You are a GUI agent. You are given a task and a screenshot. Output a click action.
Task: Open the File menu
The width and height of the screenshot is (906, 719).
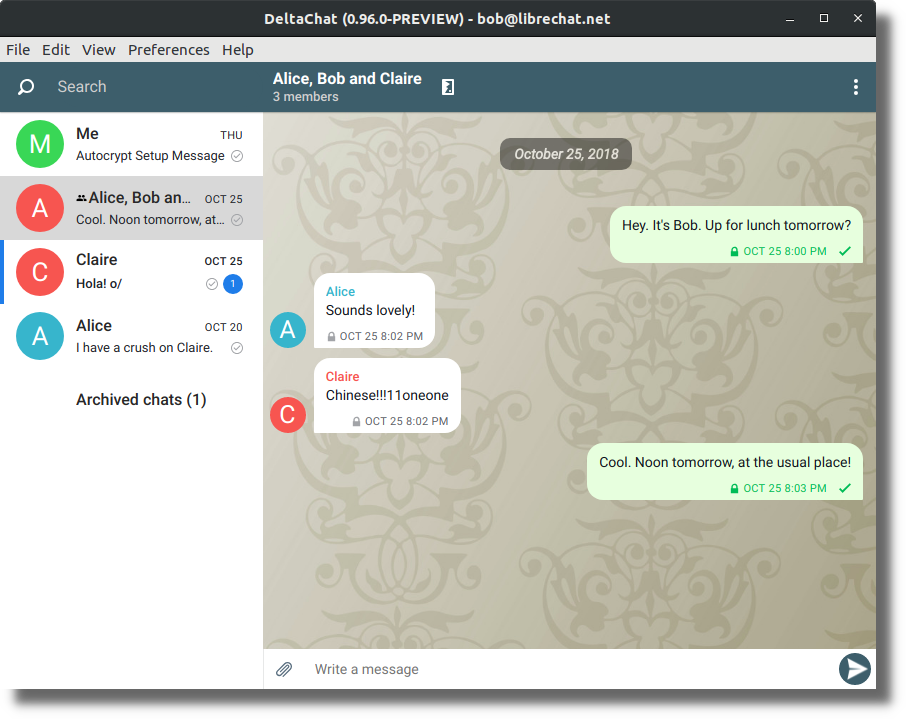[x=18, y=49]
